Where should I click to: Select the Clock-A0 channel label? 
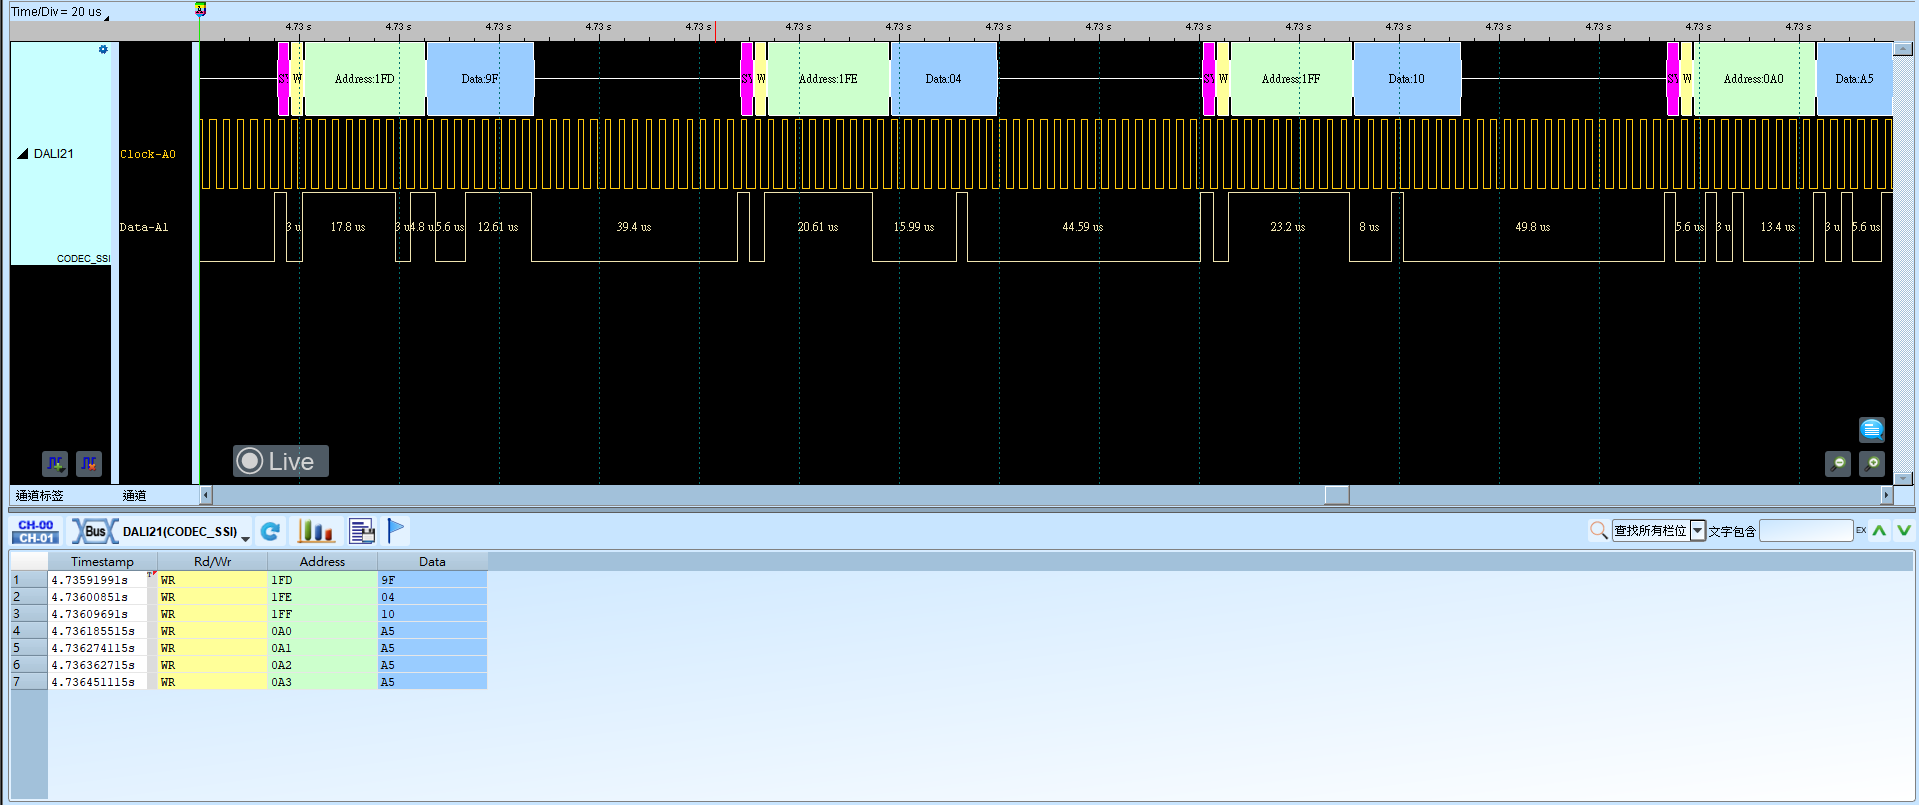tap(148, 154)
